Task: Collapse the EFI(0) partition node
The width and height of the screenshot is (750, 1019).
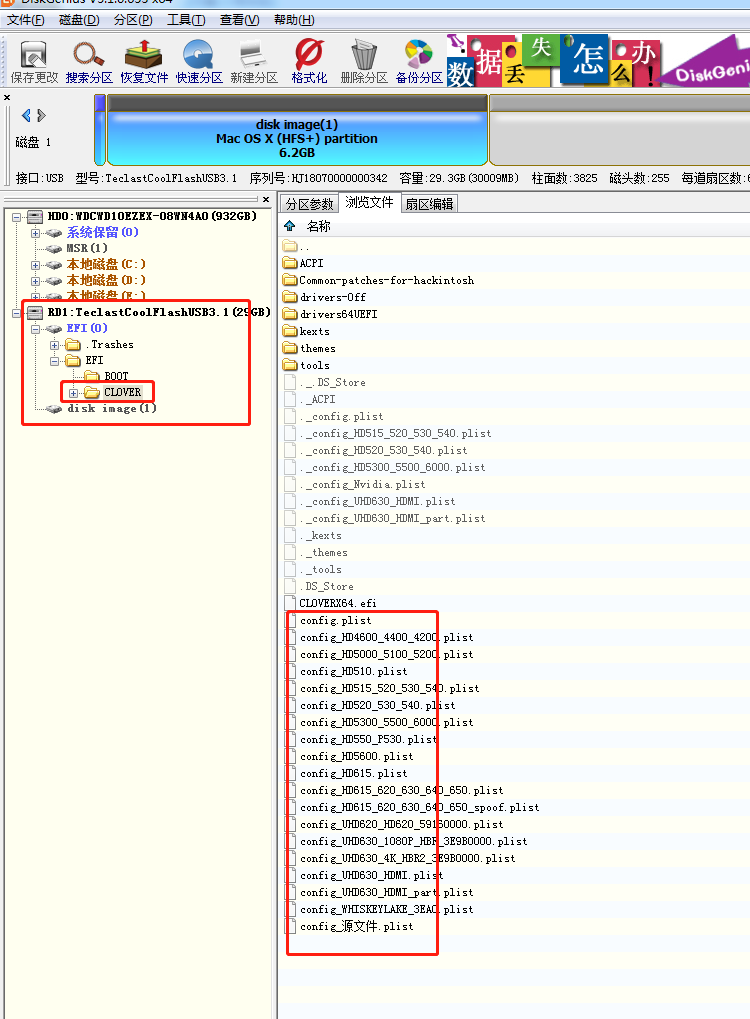Action: pyautogui.click(x=35, y=329)
